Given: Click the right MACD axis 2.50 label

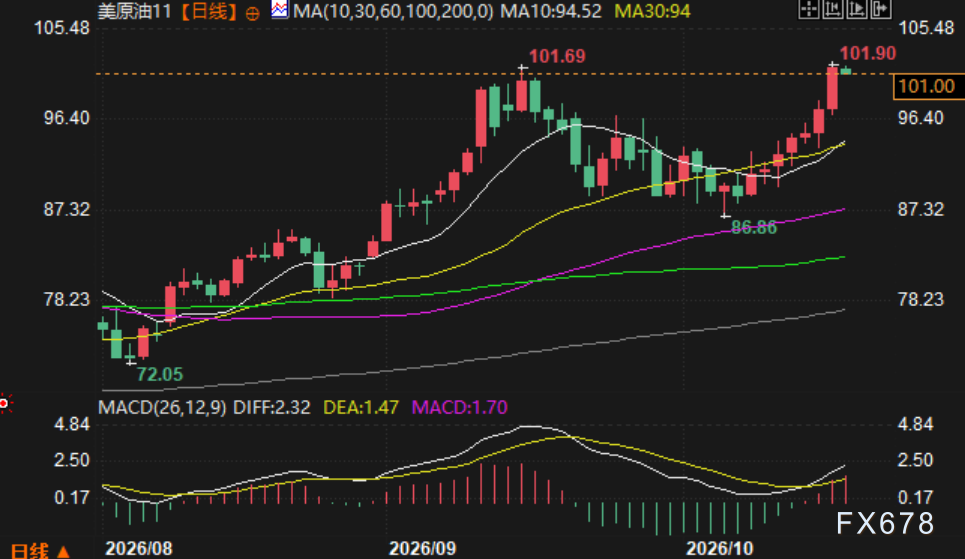Looking at the screenshot, I should pos(915,460).
